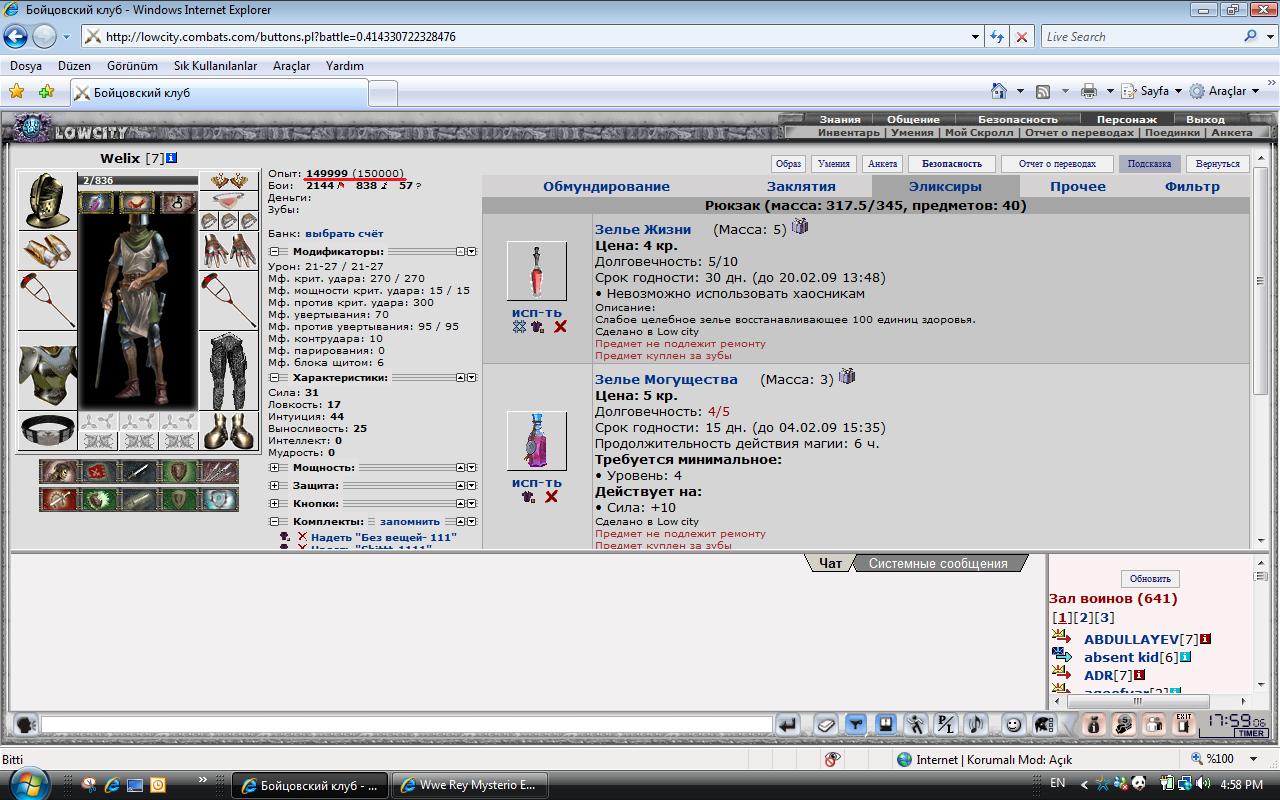The height and width of the screenshot is (800, 1280).
Task: Switch to Системные сообщения chat tab
Action: coord(938,563)
